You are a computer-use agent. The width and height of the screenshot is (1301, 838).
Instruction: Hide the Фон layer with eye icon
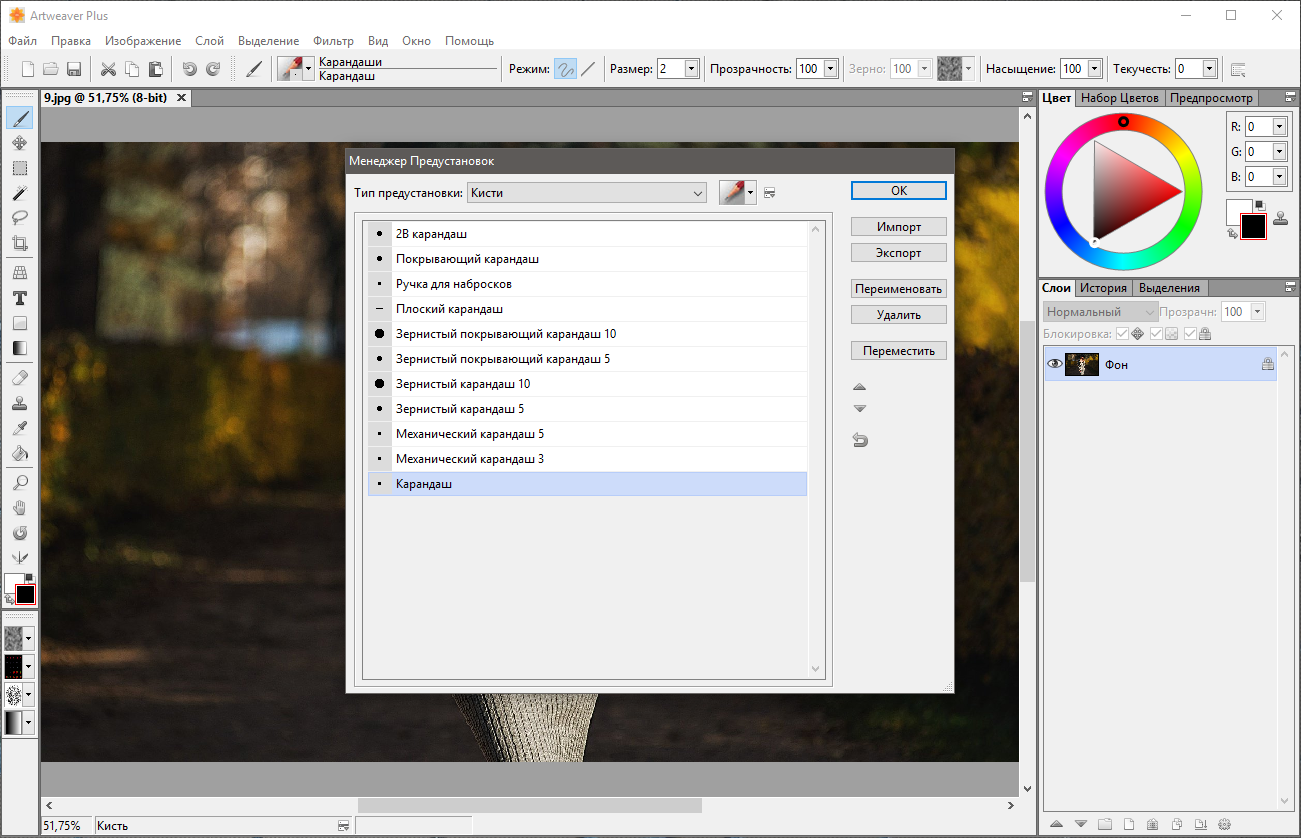coord(1054,365)
